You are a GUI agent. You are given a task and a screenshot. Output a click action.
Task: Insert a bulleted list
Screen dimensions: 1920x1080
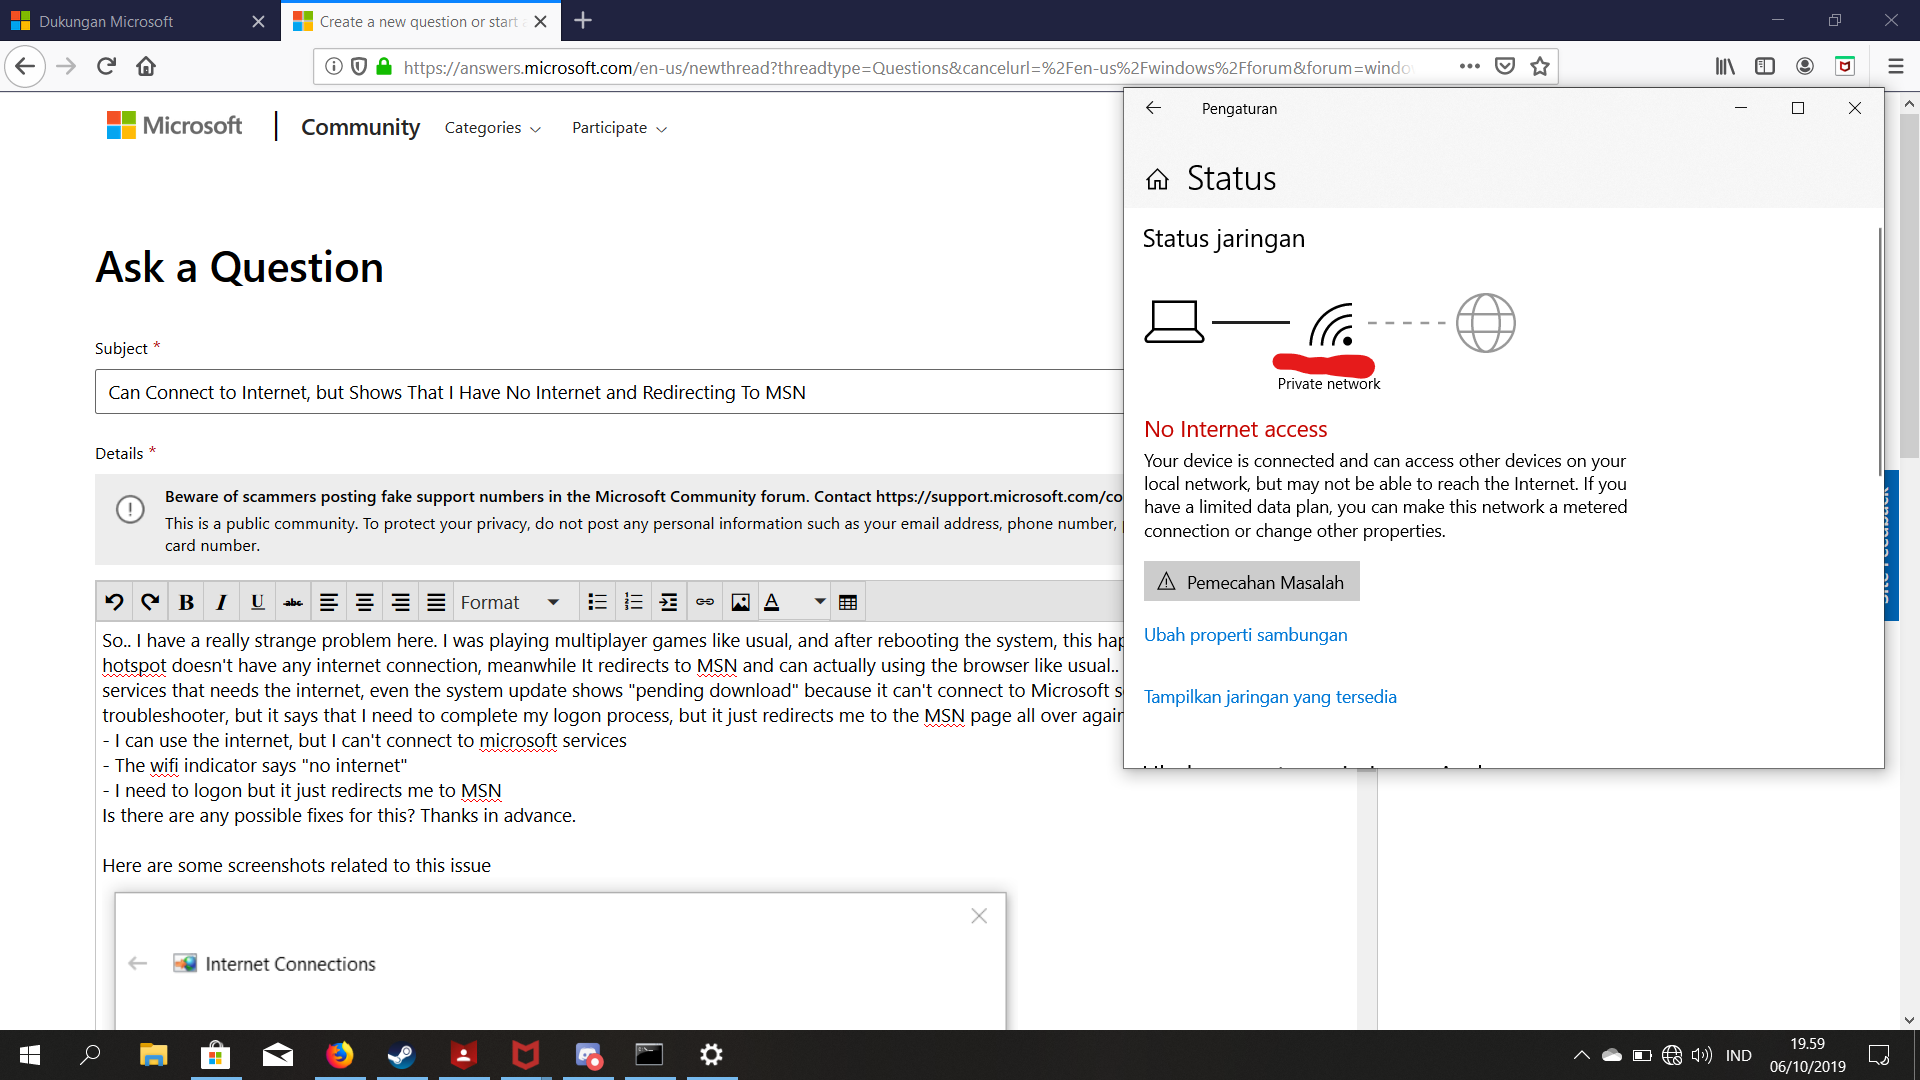(x=597, y=602)
